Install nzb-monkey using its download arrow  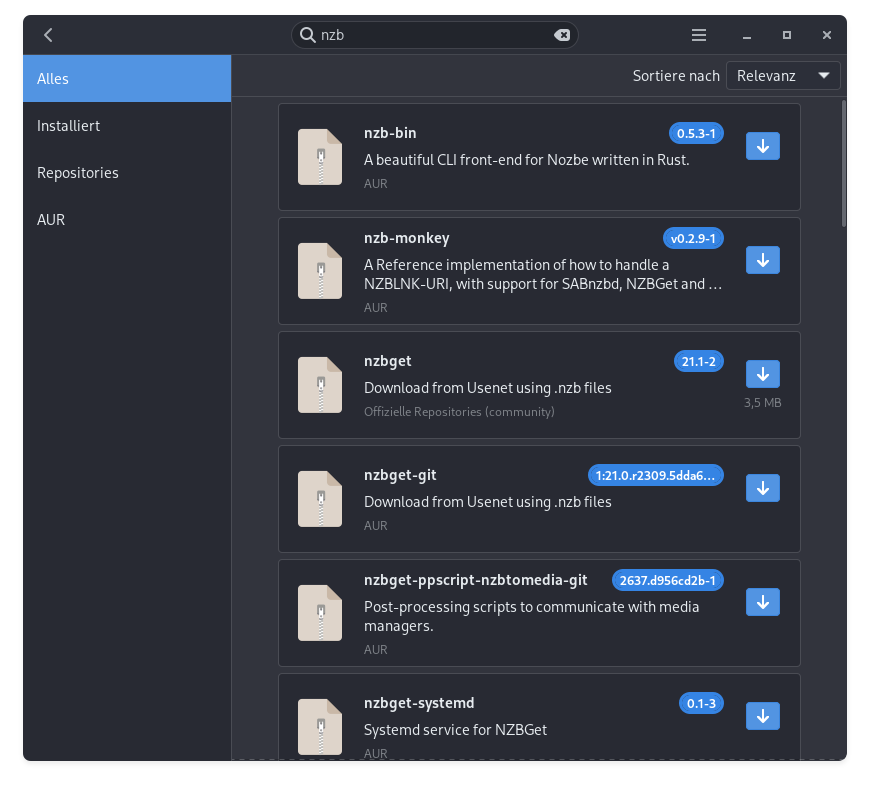click(762, 260)
